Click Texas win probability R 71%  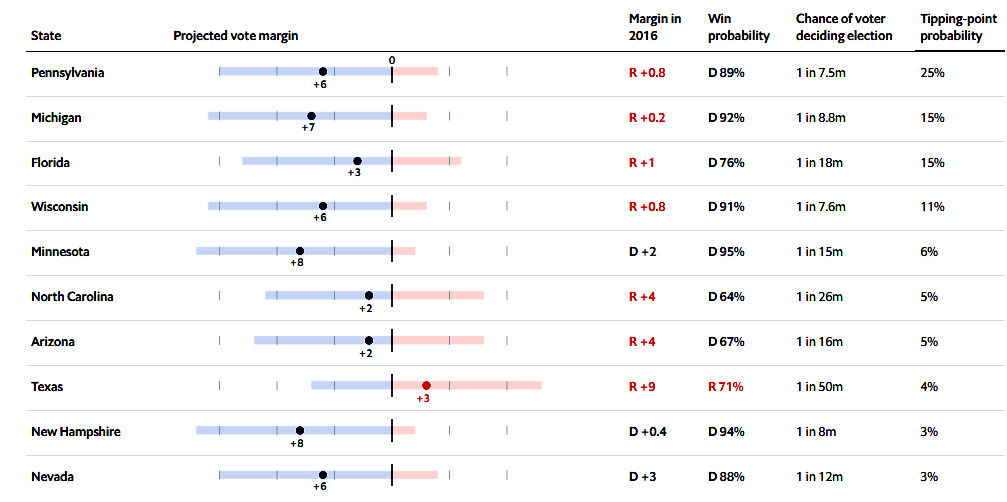pyautogui.click(x=726, y=386)
